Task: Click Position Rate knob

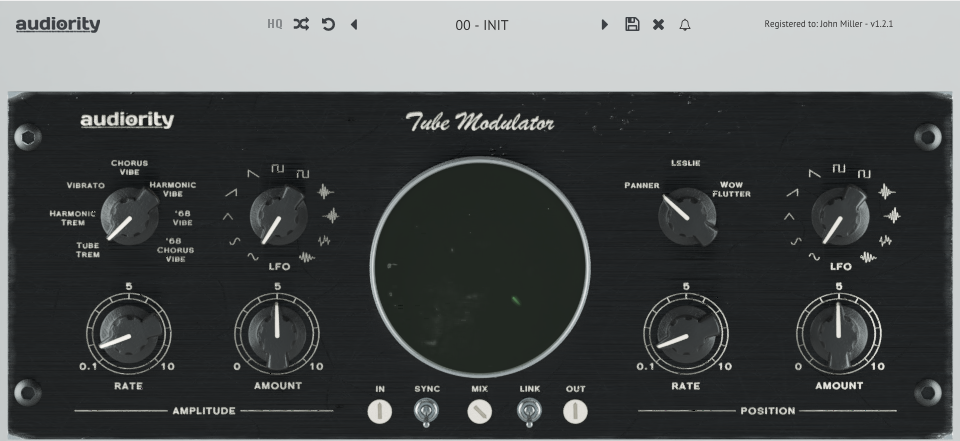Action: click(686, 334)
